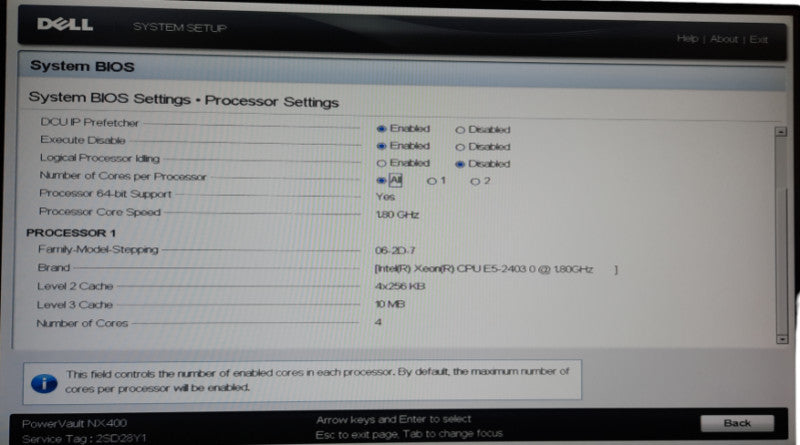Click the DCU IP Prefetcher label

pos(89,122)
